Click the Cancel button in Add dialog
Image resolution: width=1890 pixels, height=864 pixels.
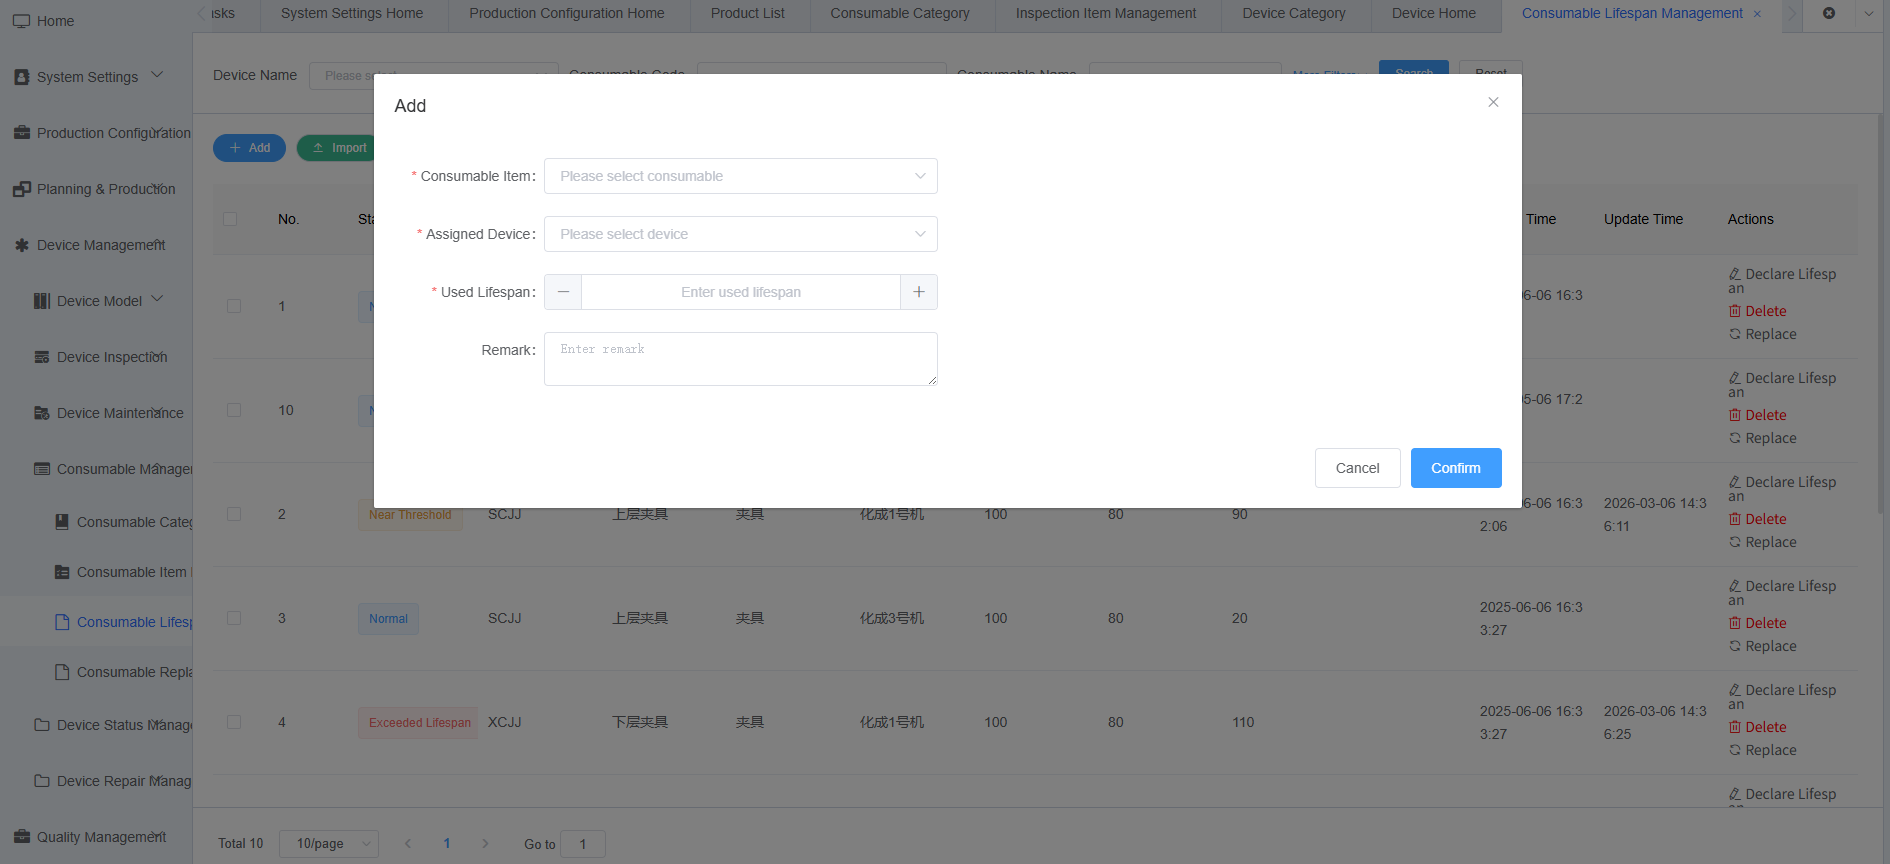pyautogui.click(x=1358, y=468)
